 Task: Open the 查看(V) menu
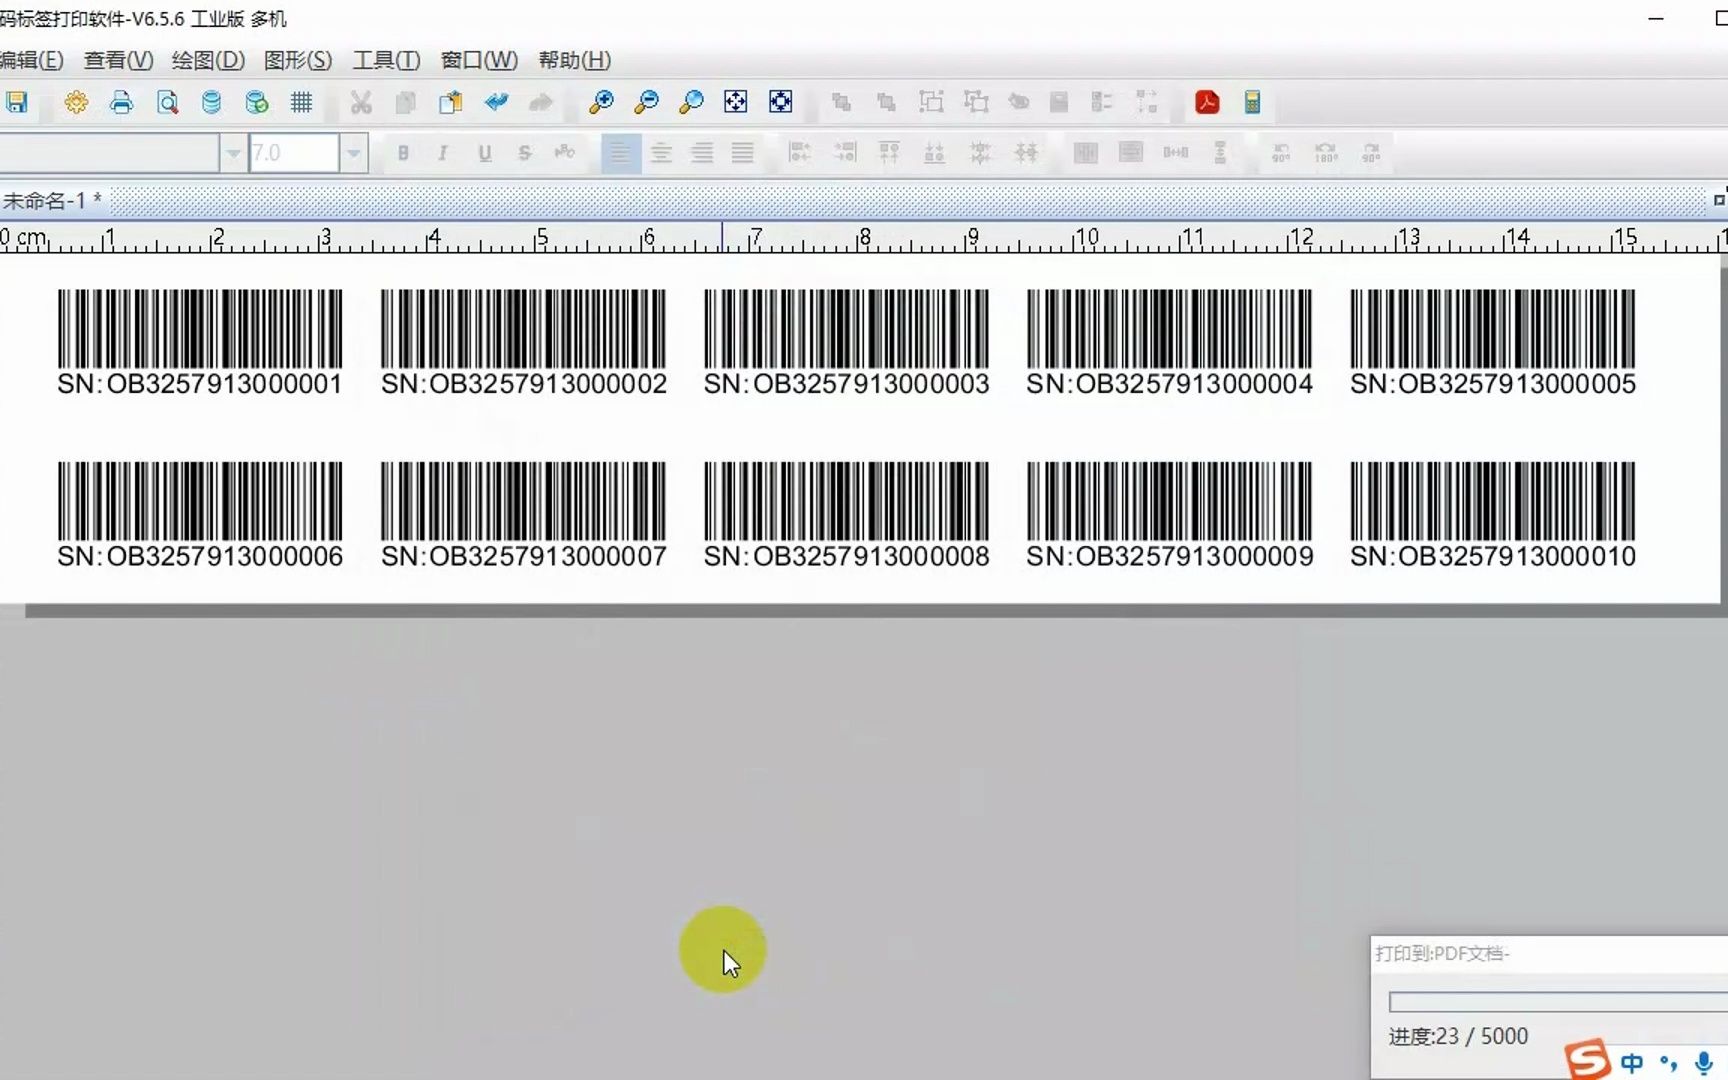[118, 60]
